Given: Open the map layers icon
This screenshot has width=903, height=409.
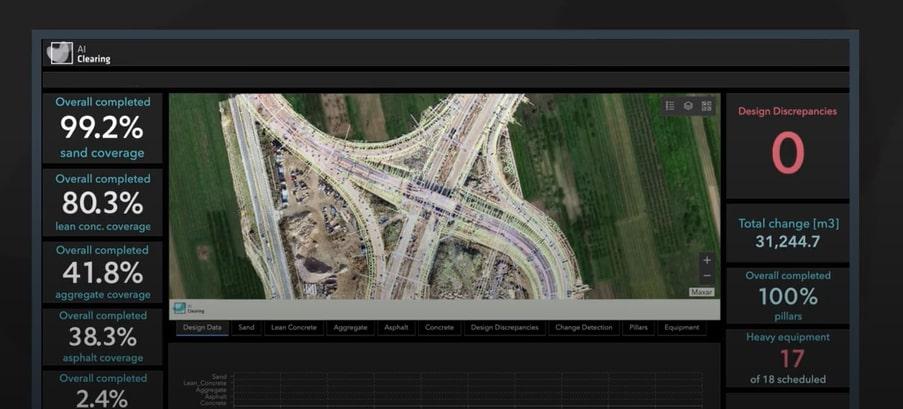Looking at the screenshot, I should pos(688,106).
